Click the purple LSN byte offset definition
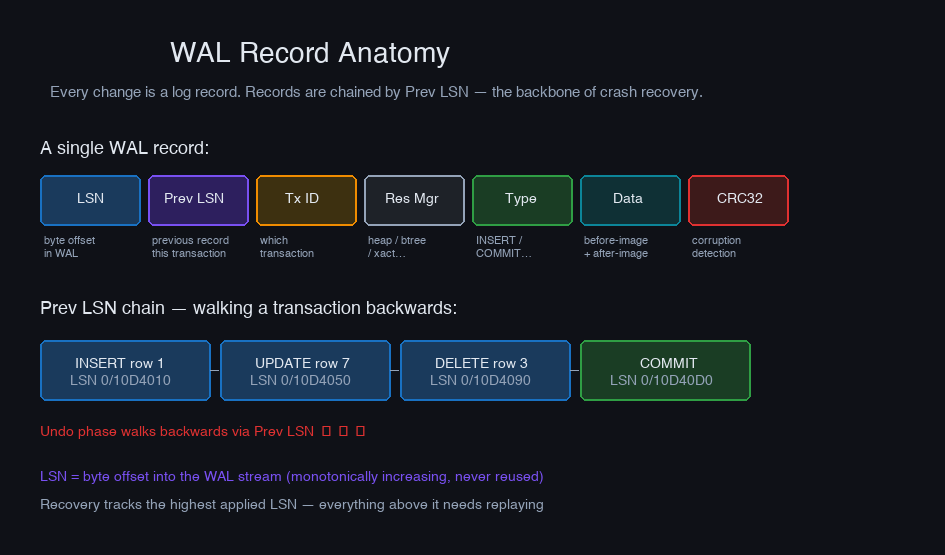This screenshot has width=945, height=555. point(291,477)
